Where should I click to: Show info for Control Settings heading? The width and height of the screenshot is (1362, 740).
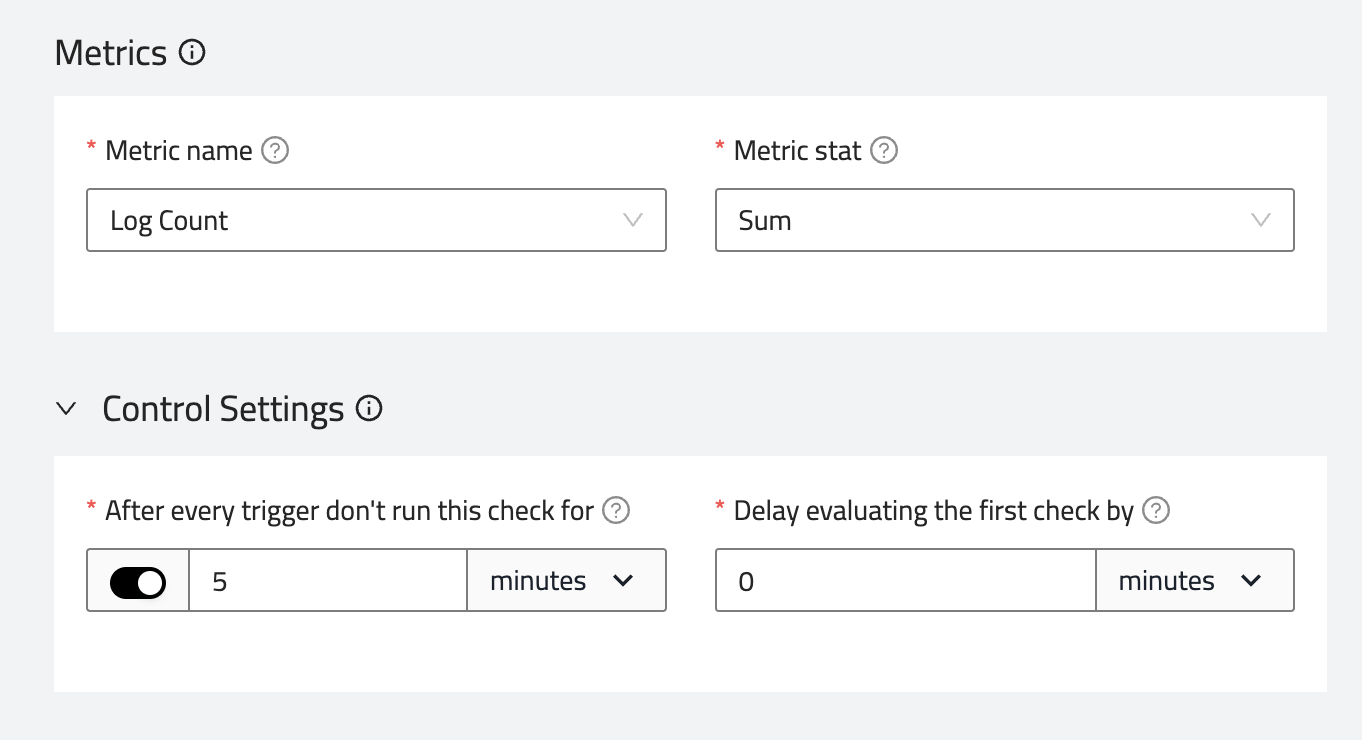pyautogui.click(x=370, y=409)
